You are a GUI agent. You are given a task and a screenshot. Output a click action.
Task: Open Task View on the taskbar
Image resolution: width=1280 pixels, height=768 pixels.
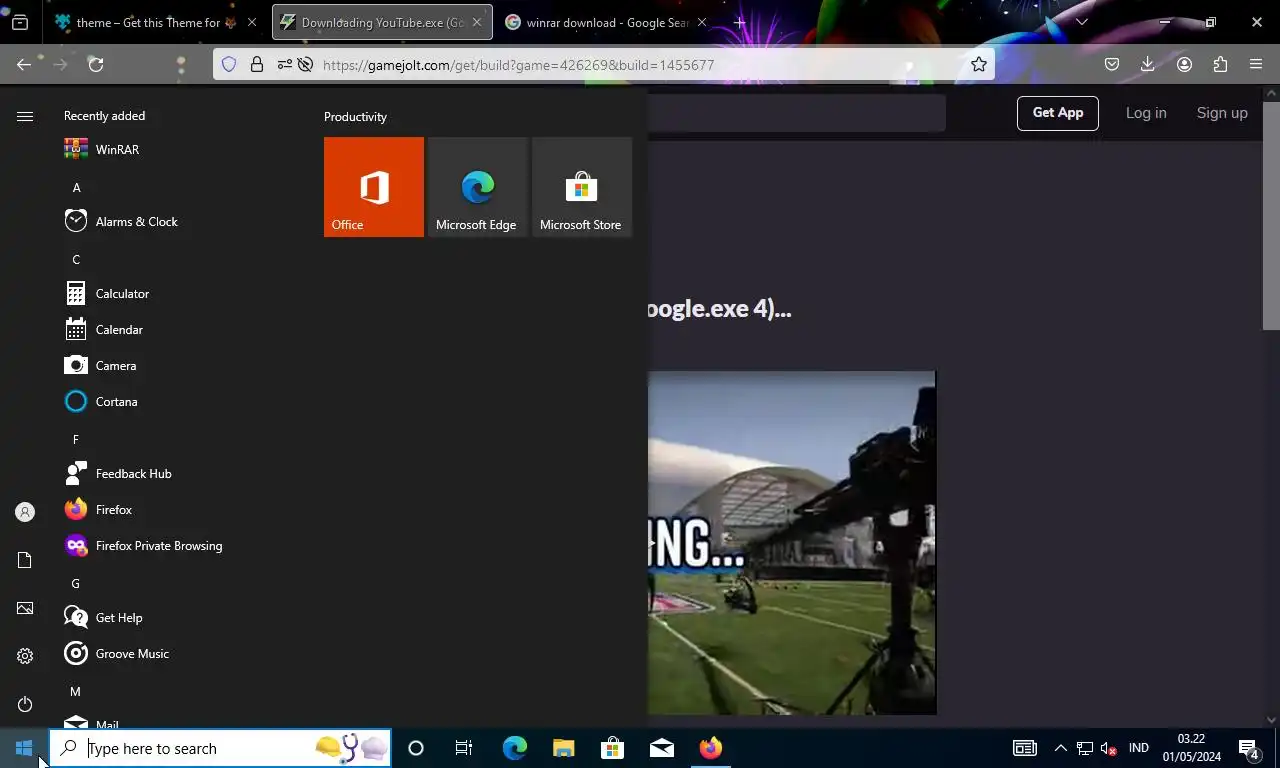[464, 748]
